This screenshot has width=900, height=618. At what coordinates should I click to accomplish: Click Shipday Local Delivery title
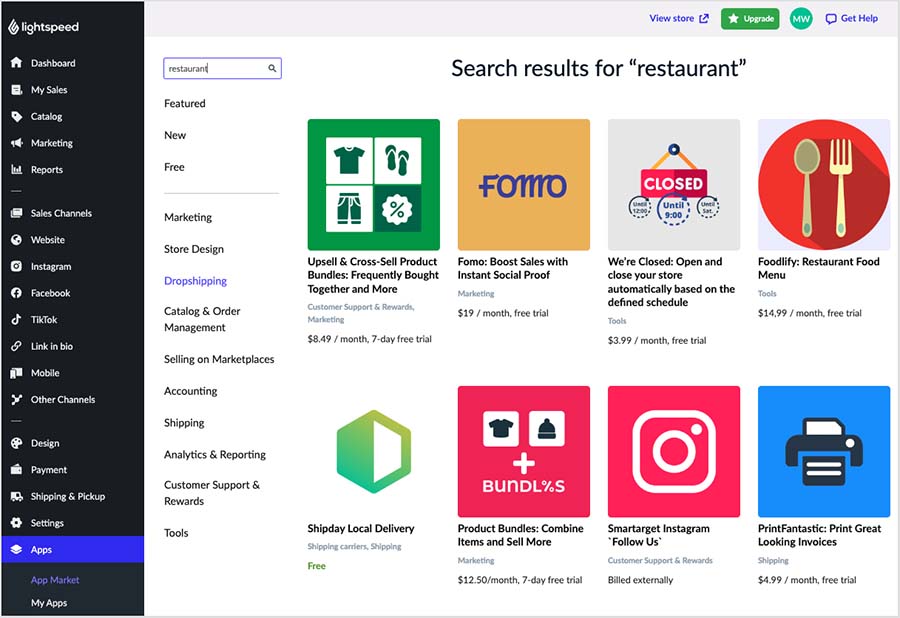[360, 528]
